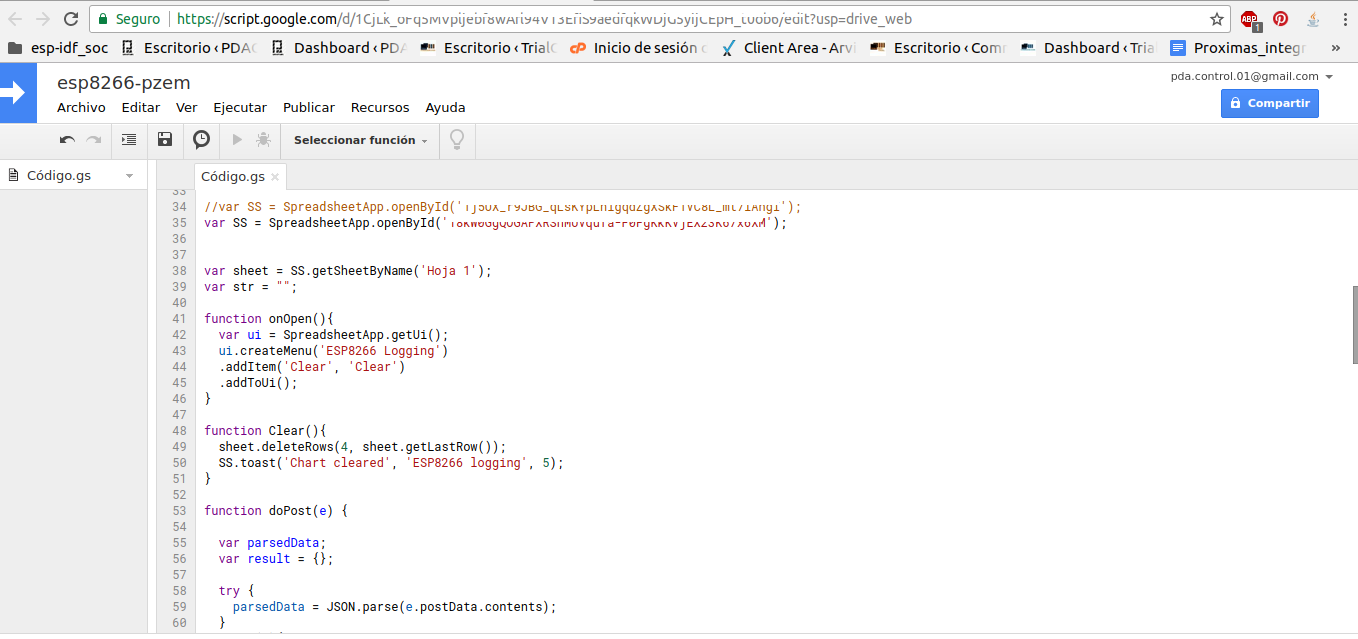Run the selected function
The width and height of the screenshot is (1358, 639).
(x=237, y=140)
